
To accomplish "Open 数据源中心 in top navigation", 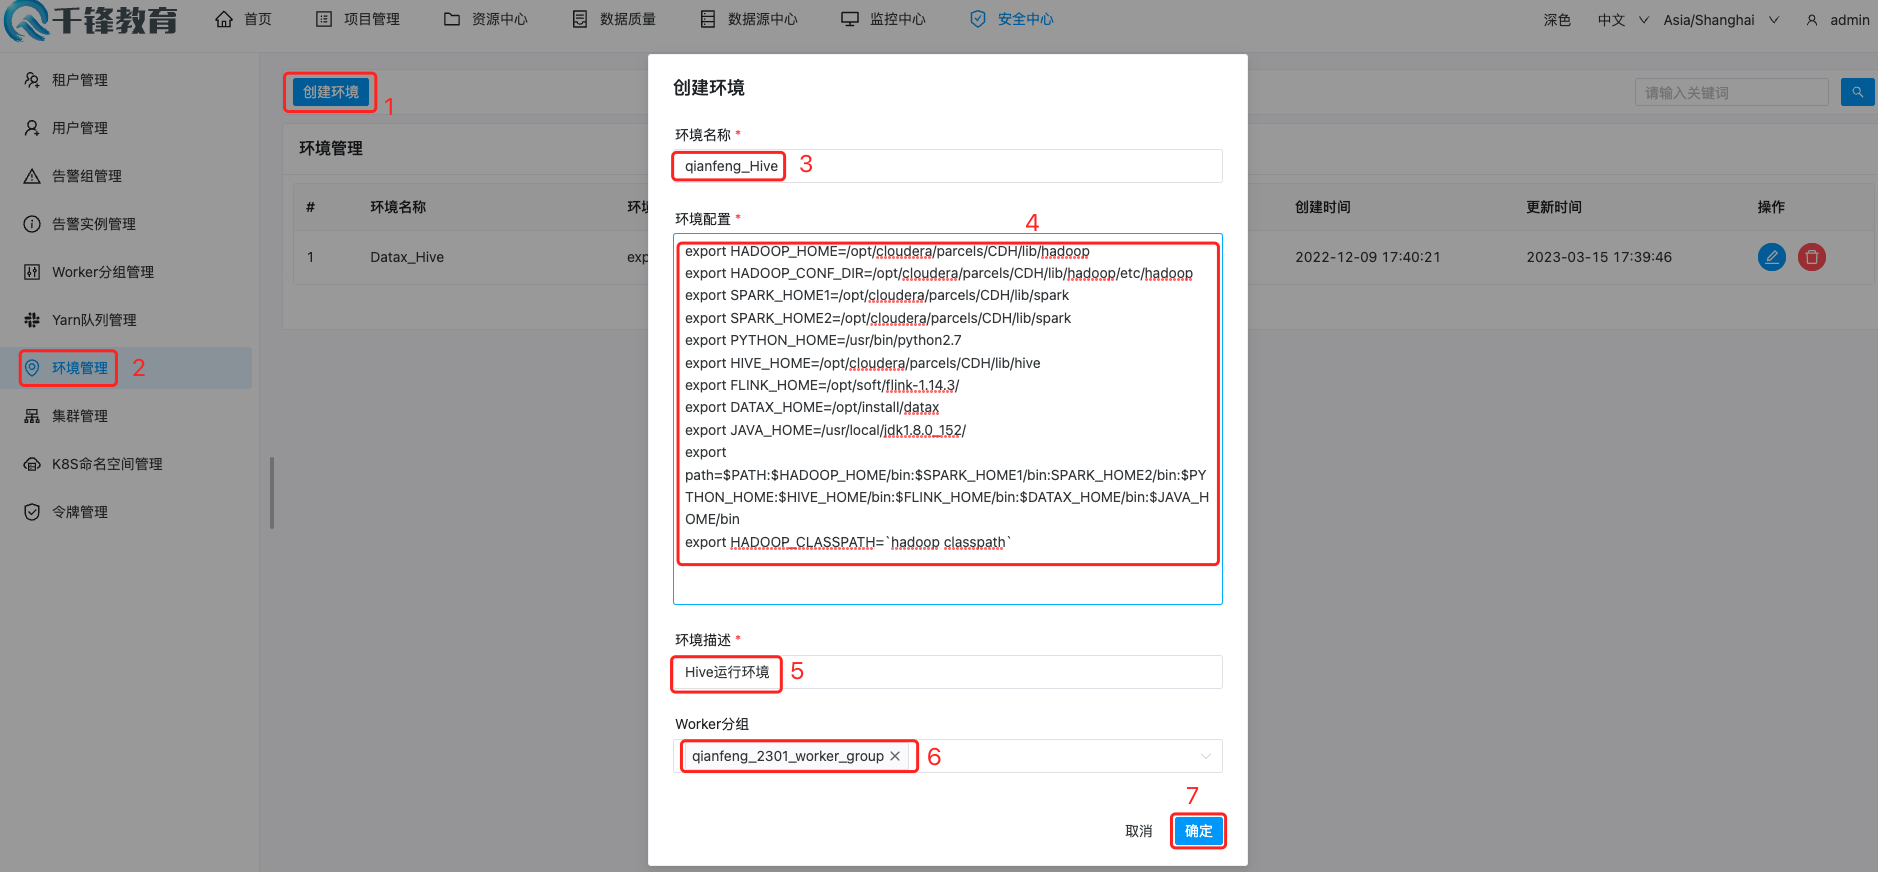I will (748, 19).
